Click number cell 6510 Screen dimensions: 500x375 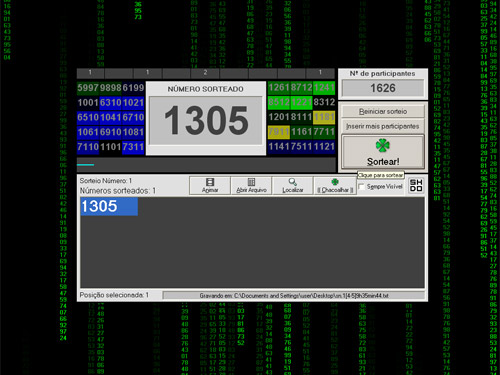88,117
